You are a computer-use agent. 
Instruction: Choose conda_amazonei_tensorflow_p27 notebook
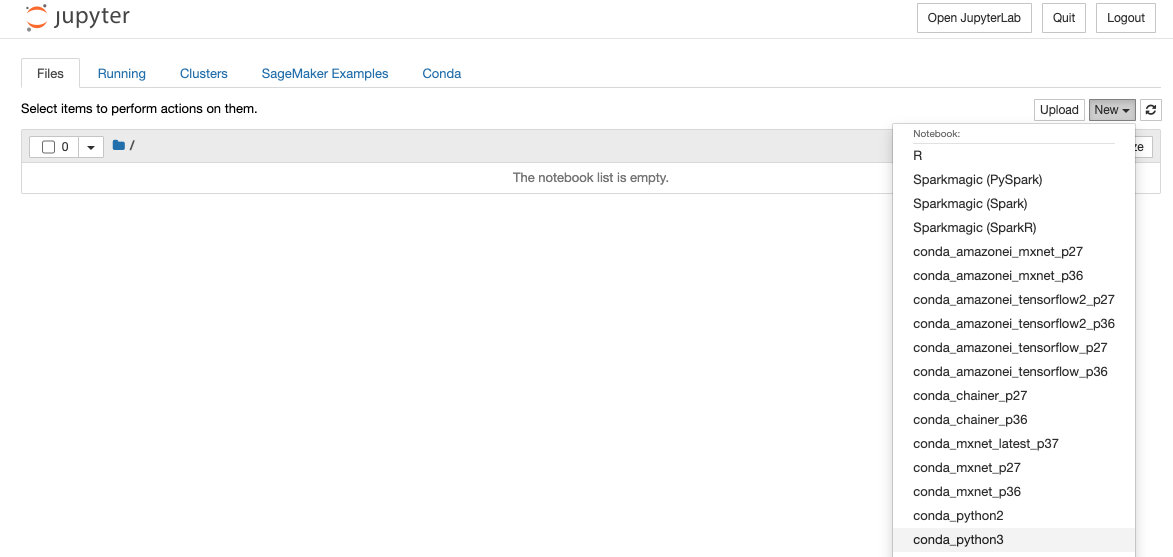[x=1014, y=348]
